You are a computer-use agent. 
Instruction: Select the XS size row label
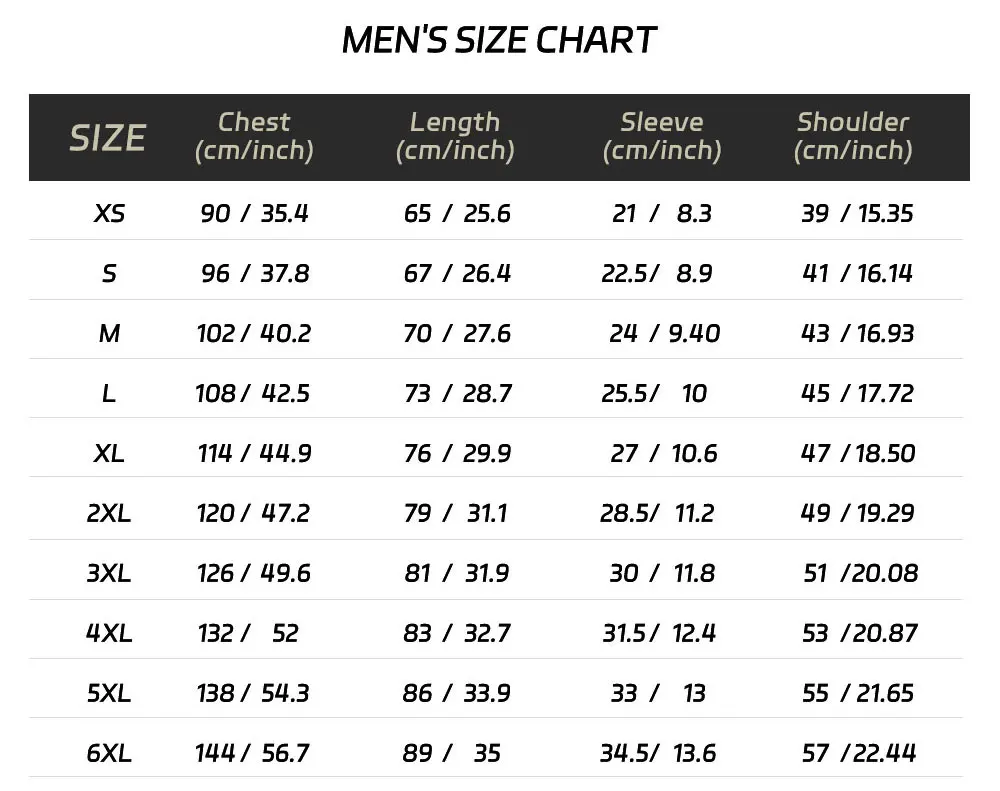(x=109, y=213)
